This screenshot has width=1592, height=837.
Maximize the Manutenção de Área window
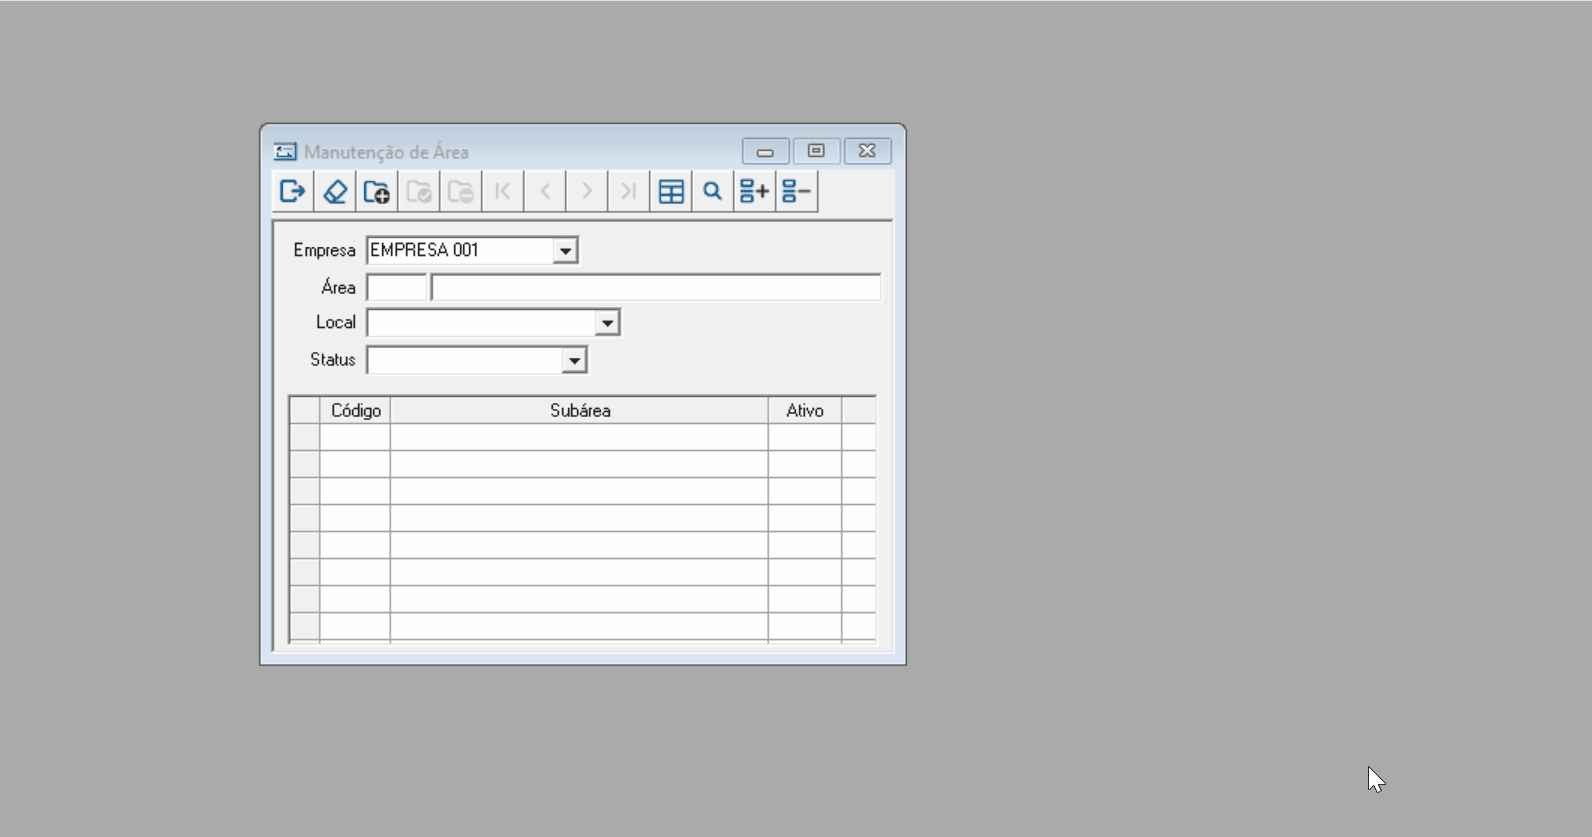pyautogui.click(x=816, y=151)
